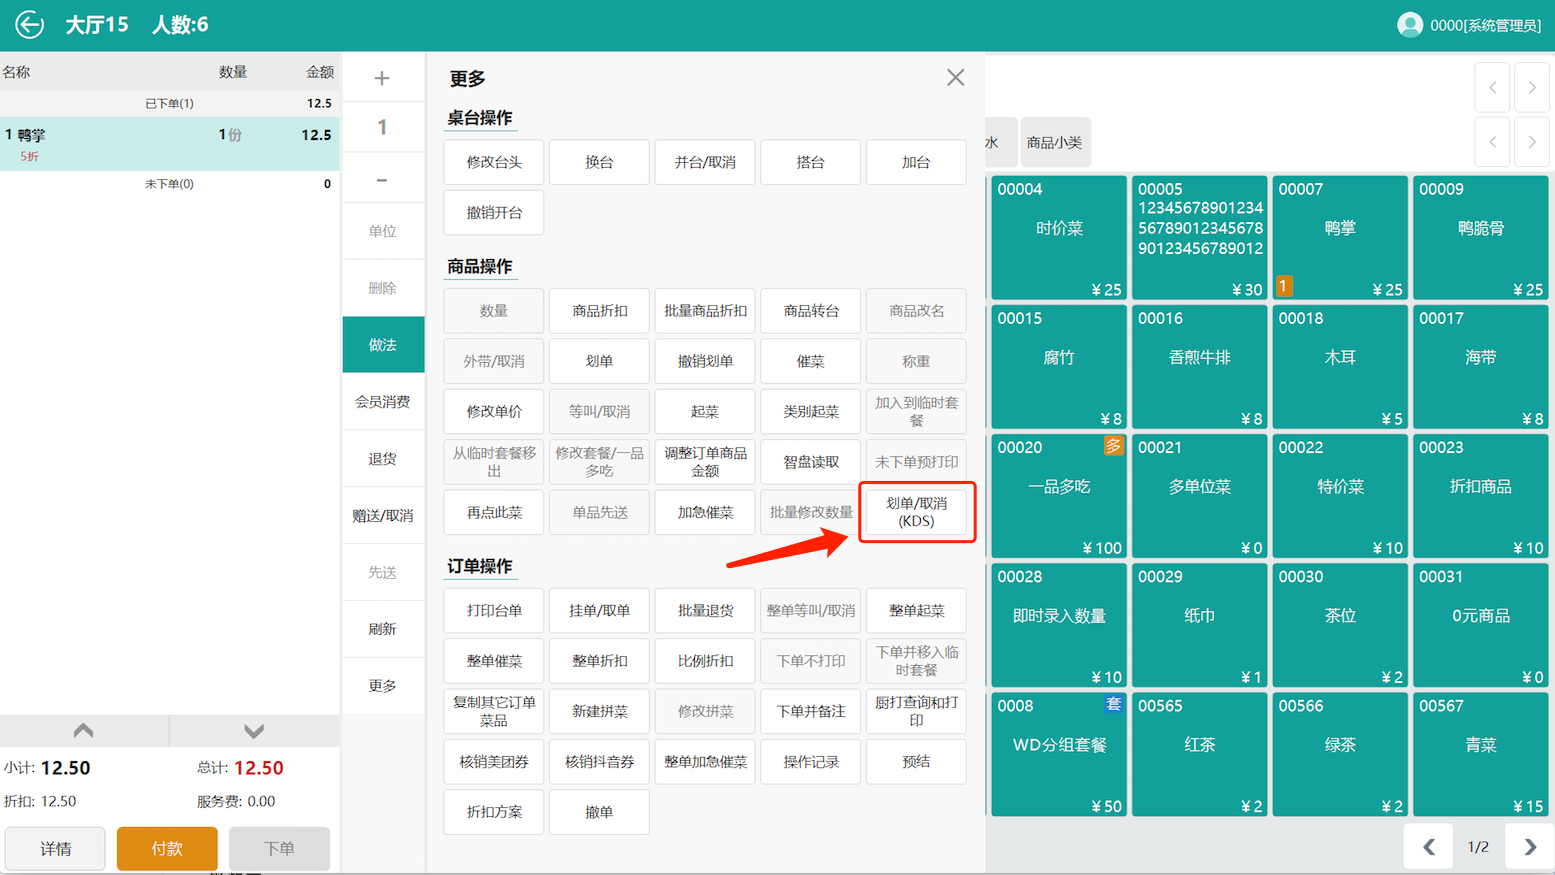Viewport: 1555px width, 875px height.
Task: Click the orange 付款 button
Action: point(167,848)
